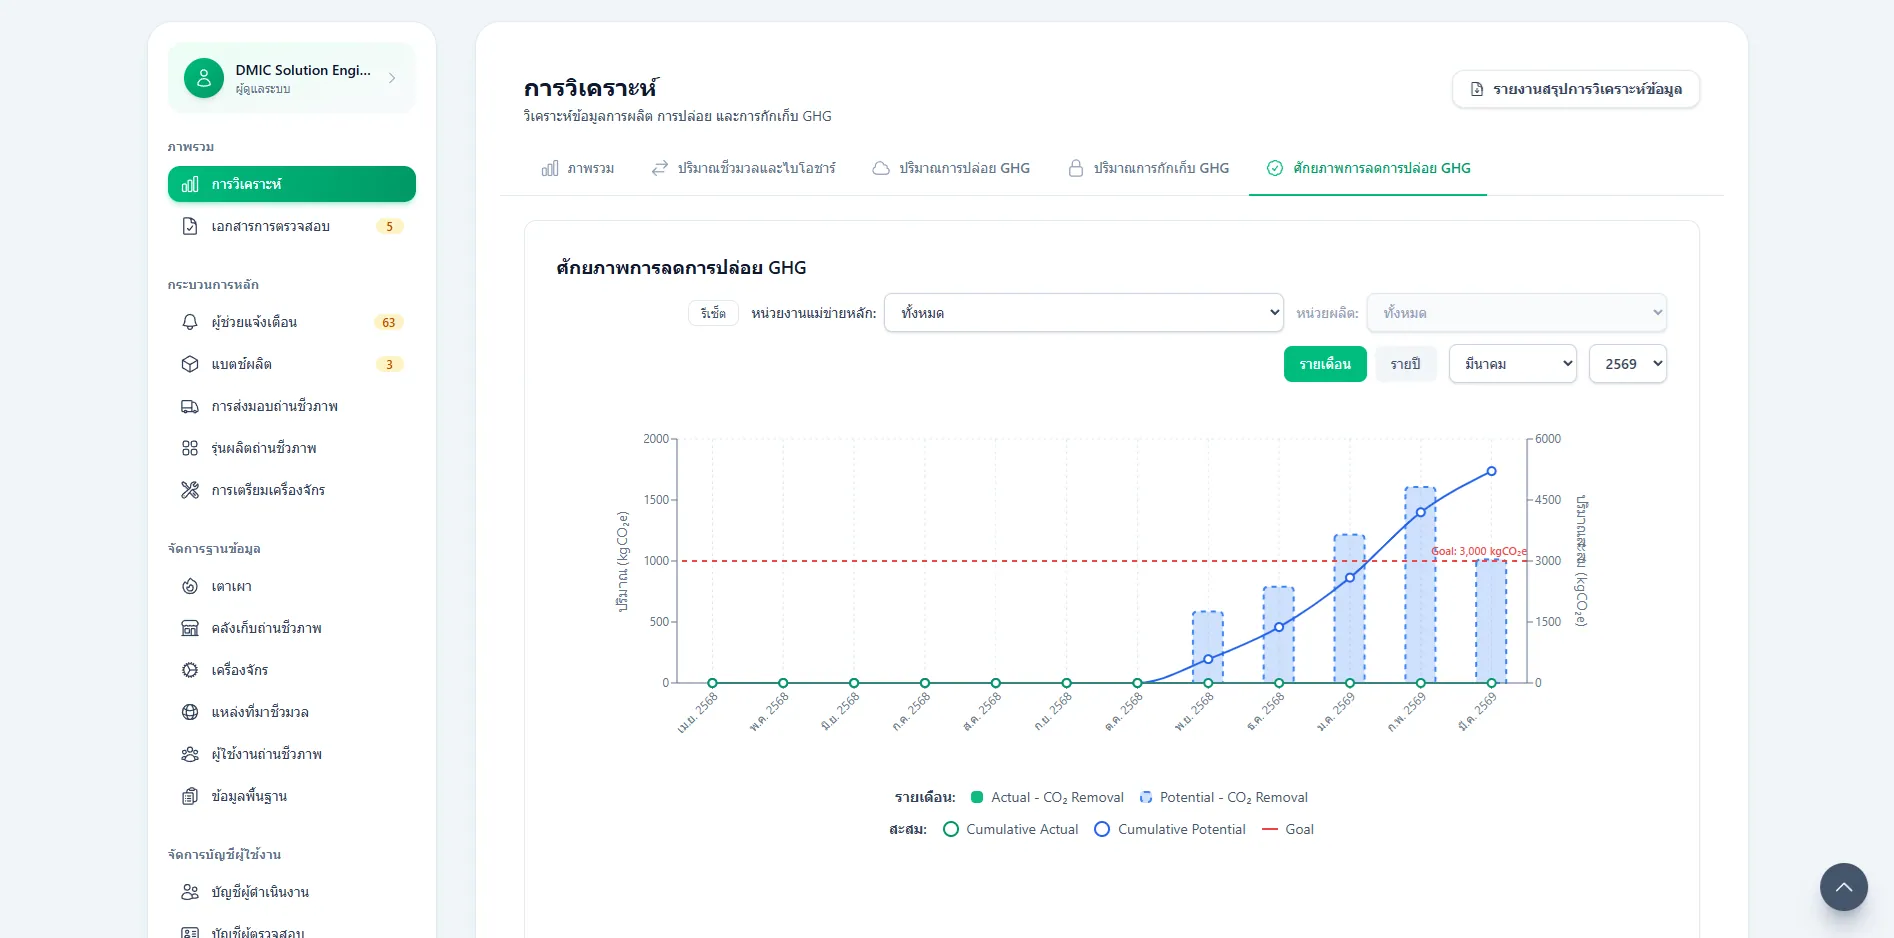Screen dimensions: 1894x938
Task: Click the tools icon for การเตรียมเครื่องจักร
Action: click(x=190, y=490)
